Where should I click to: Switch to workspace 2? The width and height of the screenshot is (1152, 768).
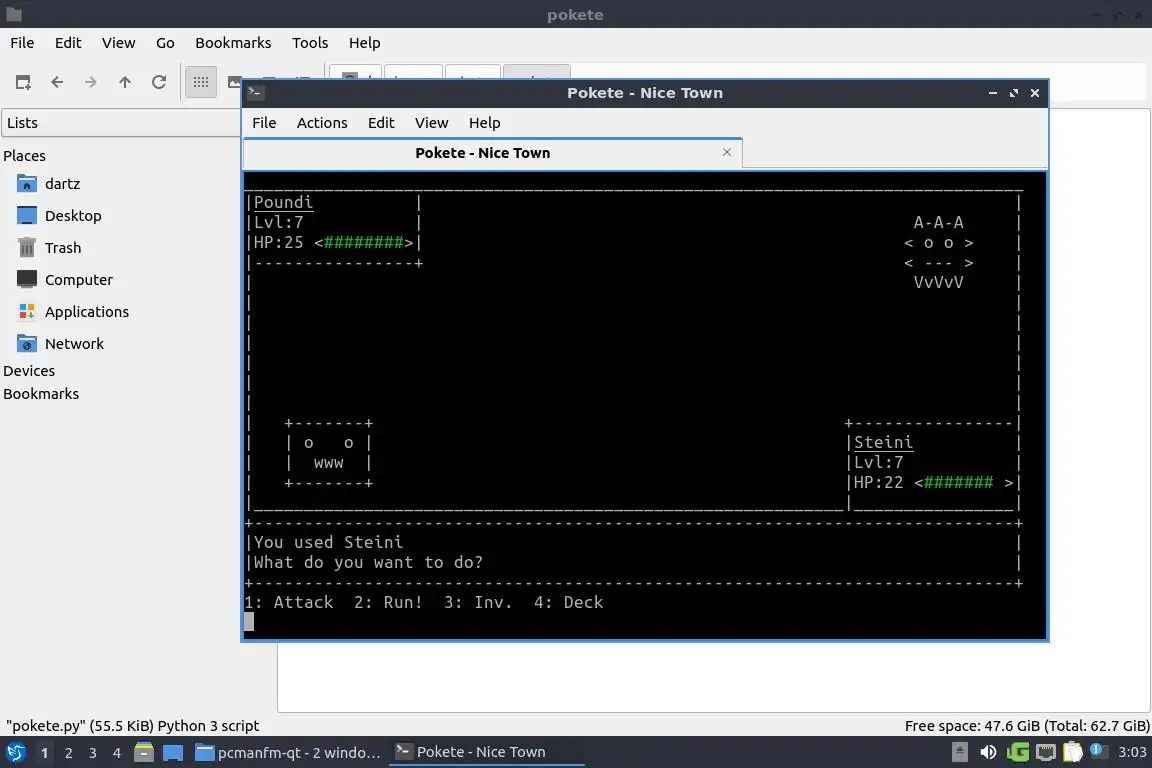point(68,753)
